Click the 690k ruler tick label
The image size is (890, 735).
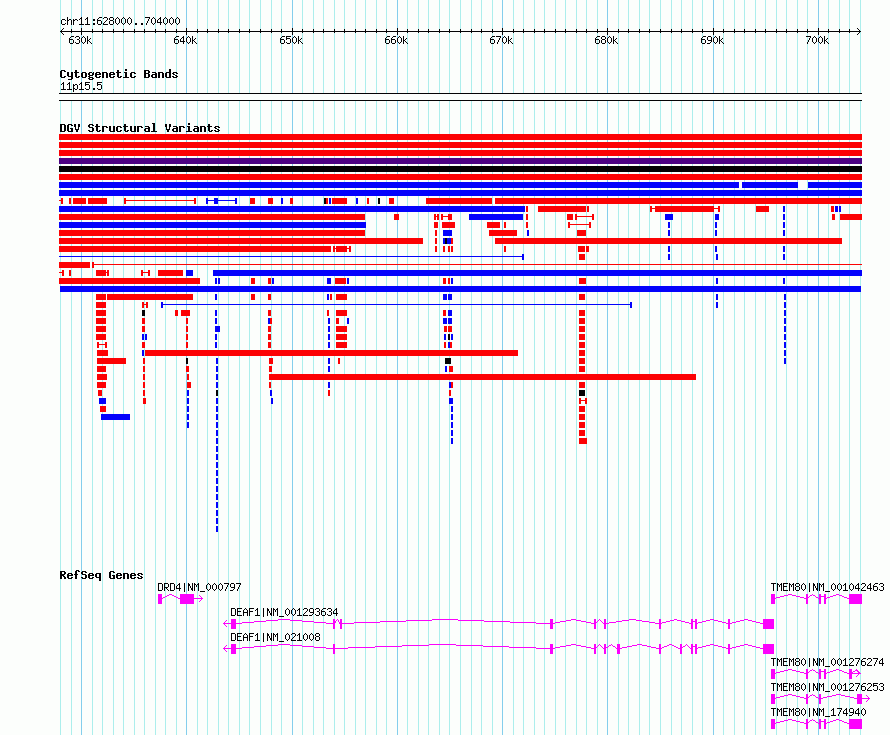coord(712,40)
